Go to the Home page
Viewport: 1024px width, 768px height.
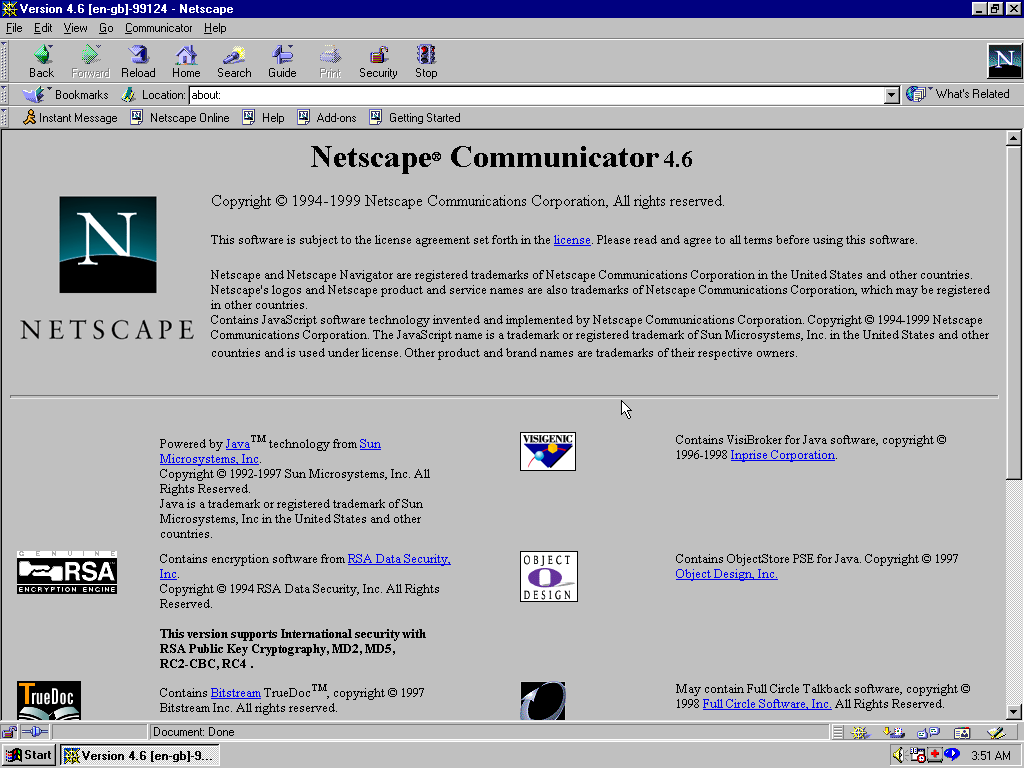pyautogui.click(x=186, y=62)
